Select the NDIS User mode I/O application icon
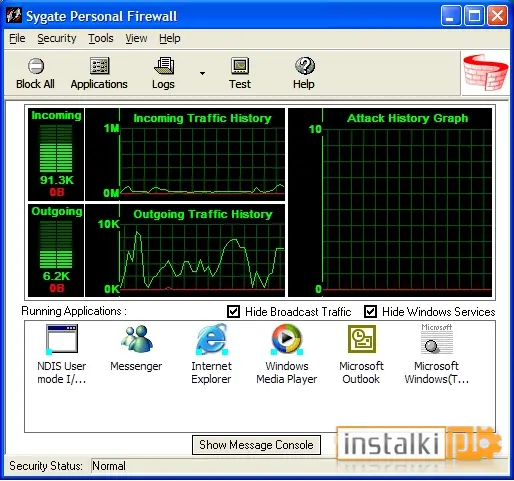514x481 pixels. [x=62, y=339]
